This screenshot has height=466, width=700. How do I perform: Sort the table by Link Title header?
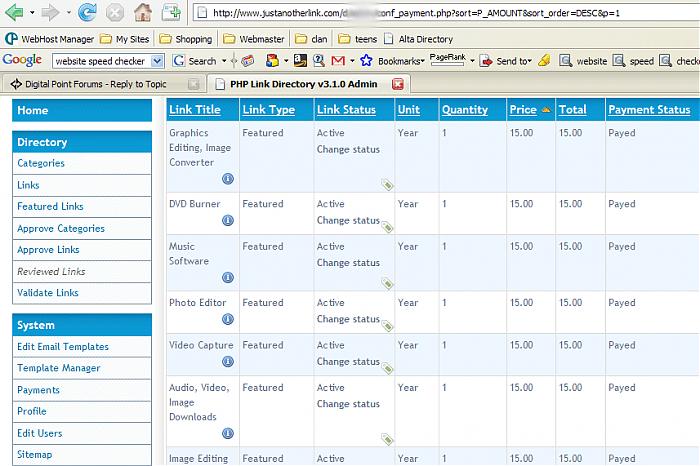click(195, 110)
